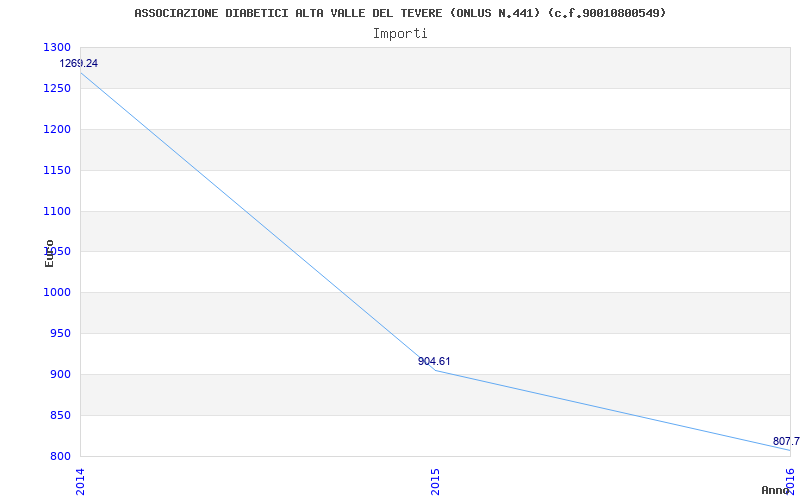This screenshot has height=500, width=800.
Task: Click the Euro axis title
Action: point(49,254)
